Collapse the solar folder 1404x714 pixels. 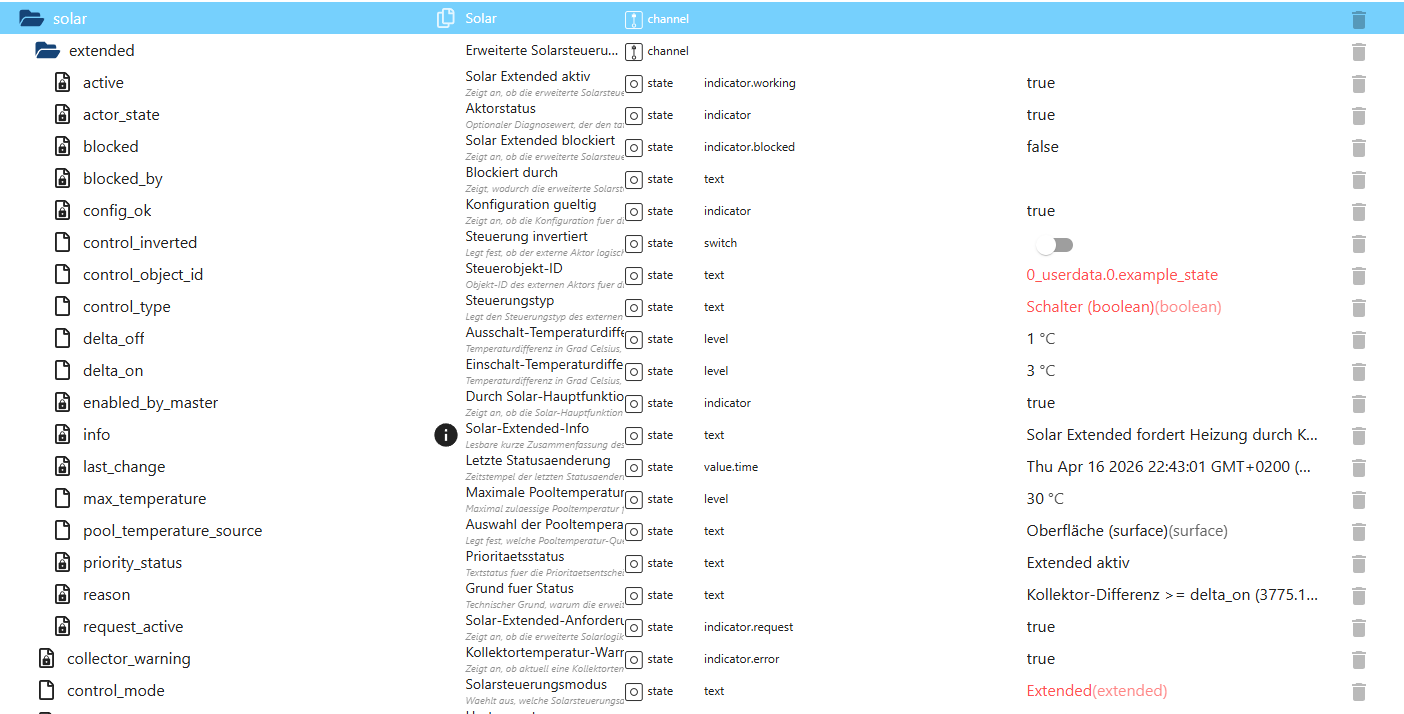coord(32,18)
